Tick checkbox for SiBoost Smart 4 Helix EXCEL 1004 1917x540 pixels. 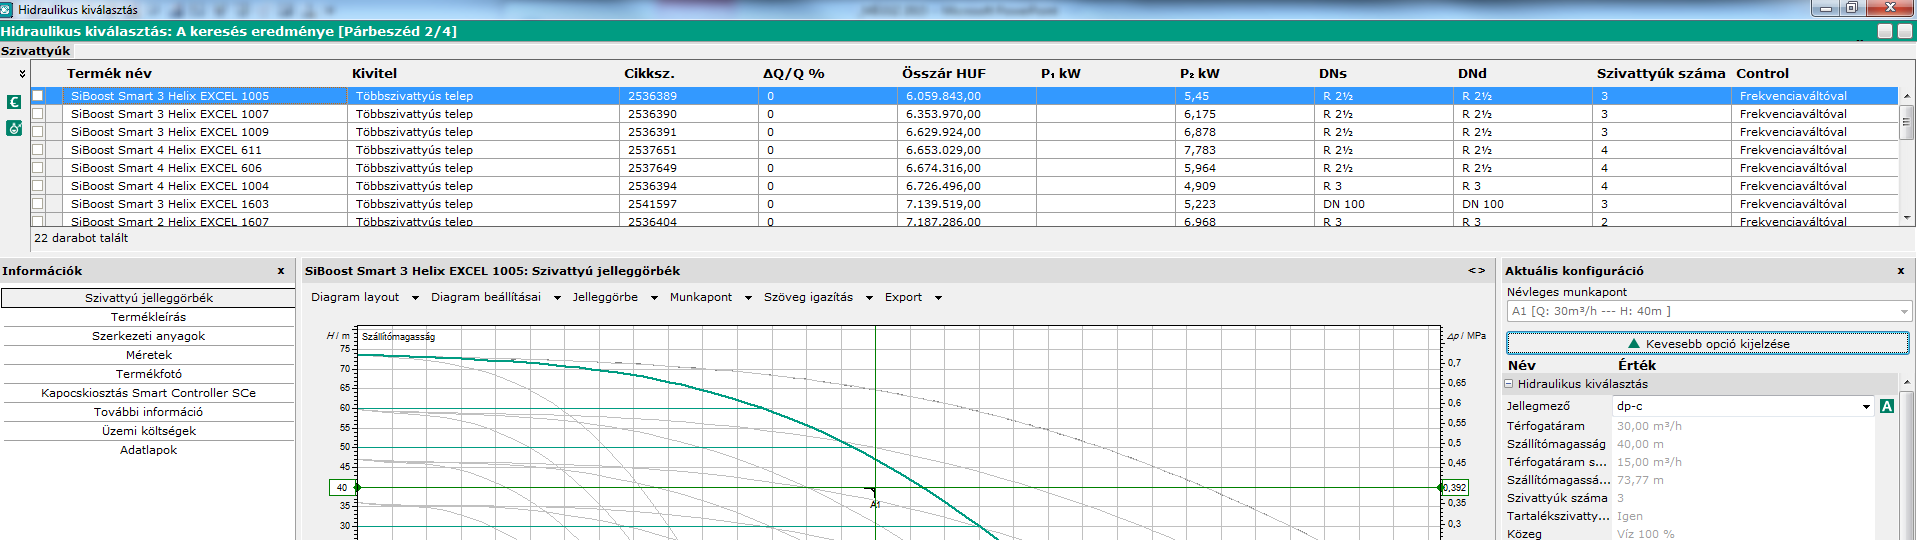pos(38,186)
